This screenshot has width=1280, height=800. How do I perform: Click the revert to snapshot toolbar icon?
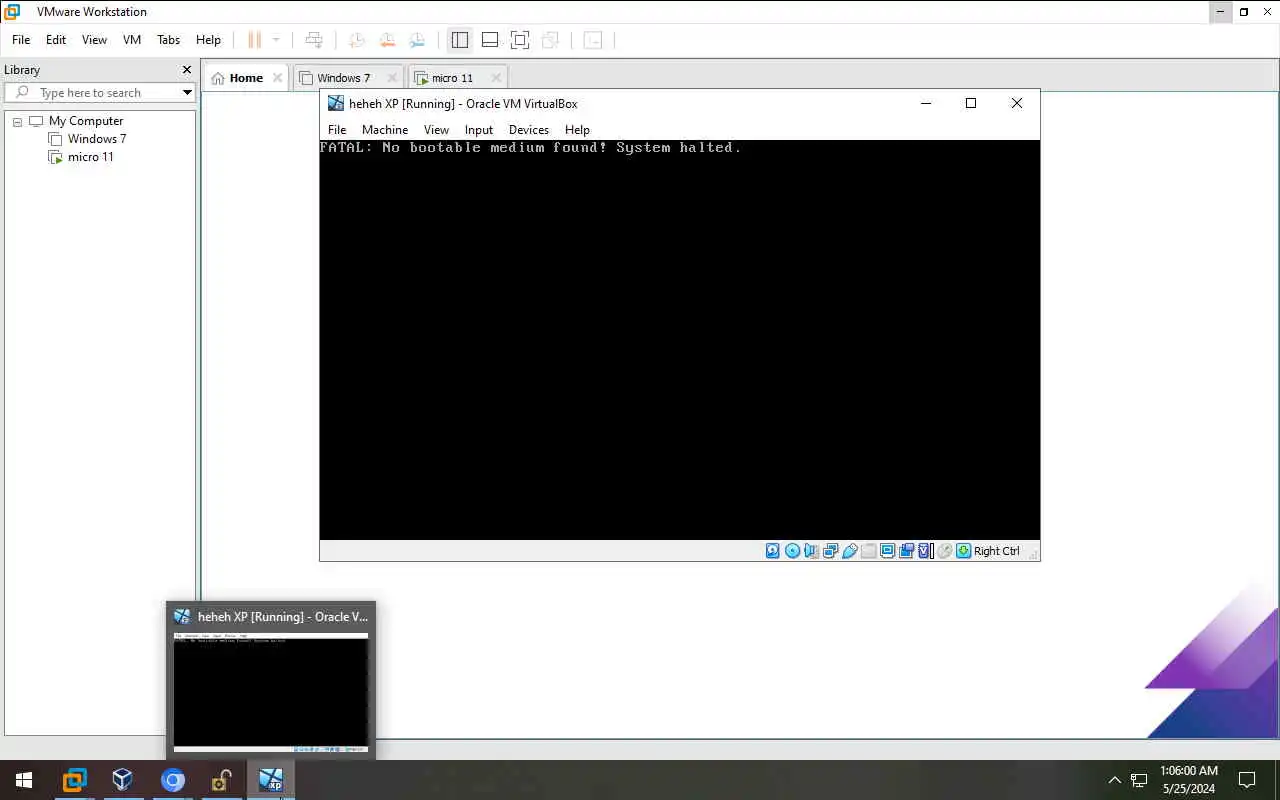(x=387, y=40)
